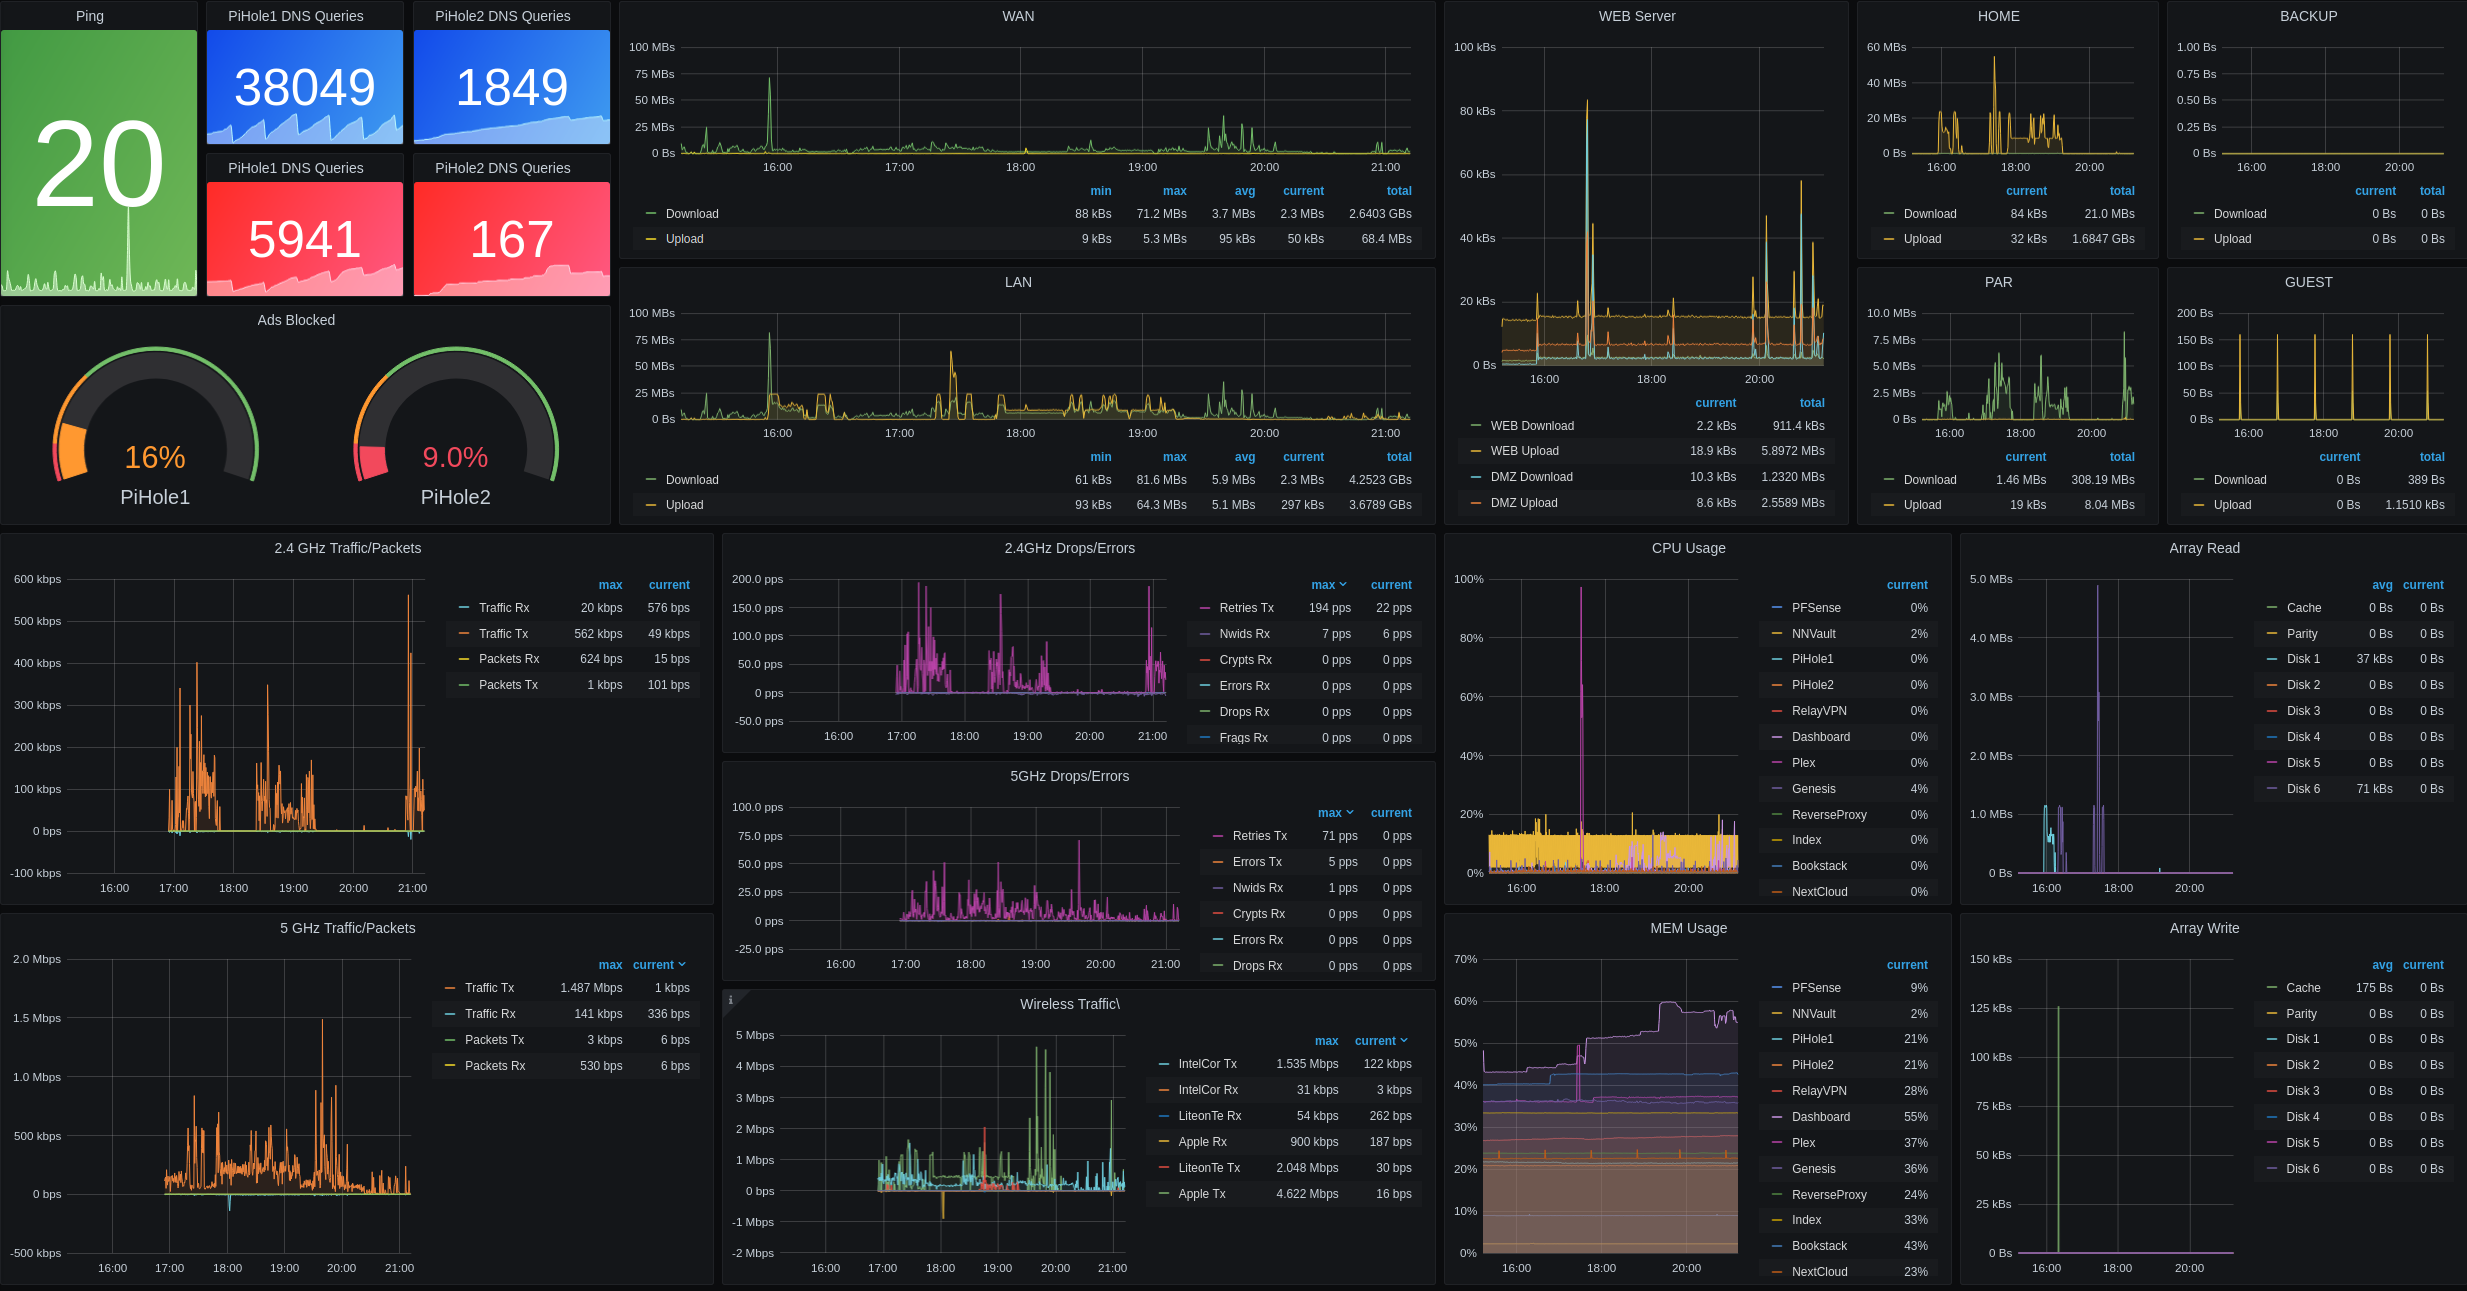Click avg column header in Array Write legend

(2382, 965)
